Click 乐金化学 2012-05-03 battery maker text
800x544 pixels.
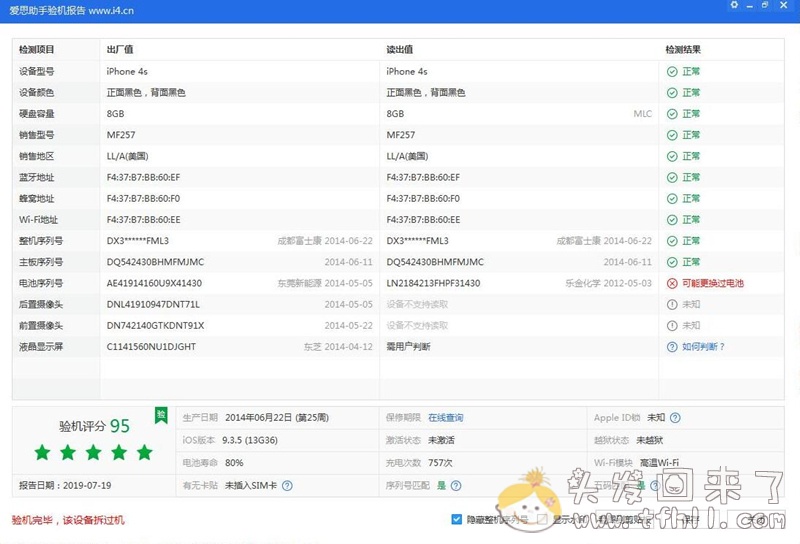(608, 283)
